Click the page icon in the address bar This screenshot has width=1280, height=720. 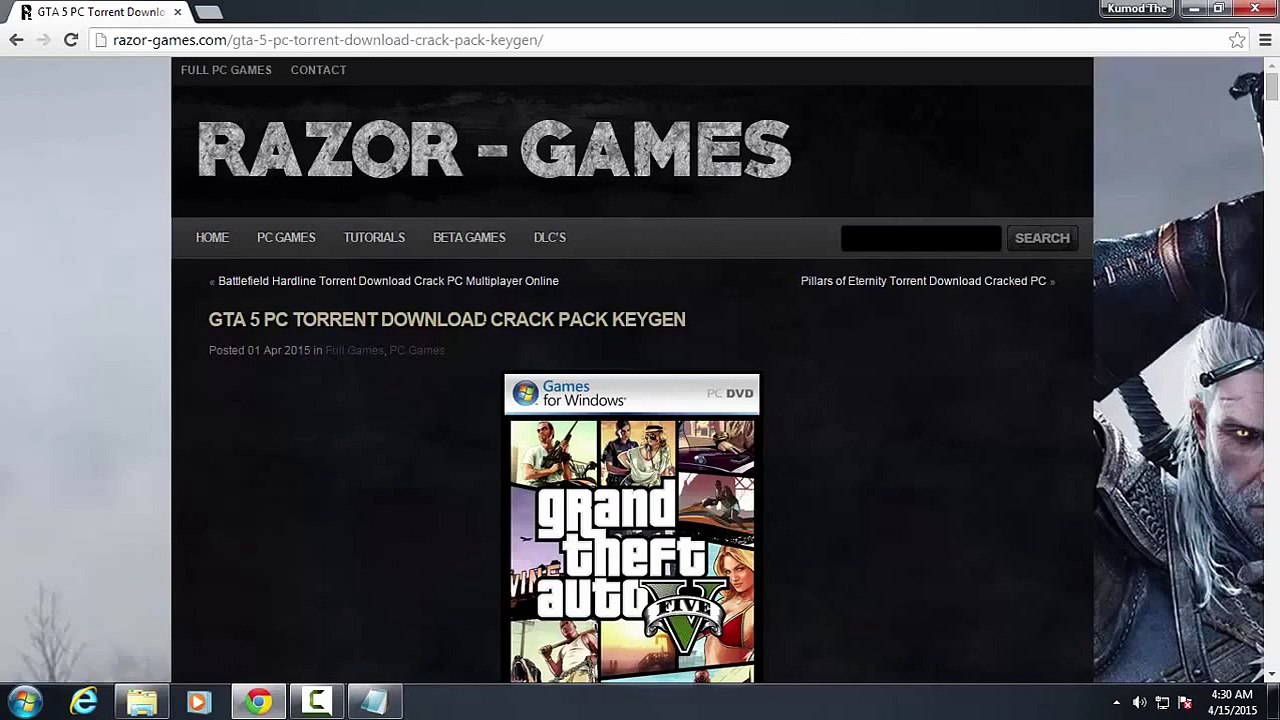point(101,40)
